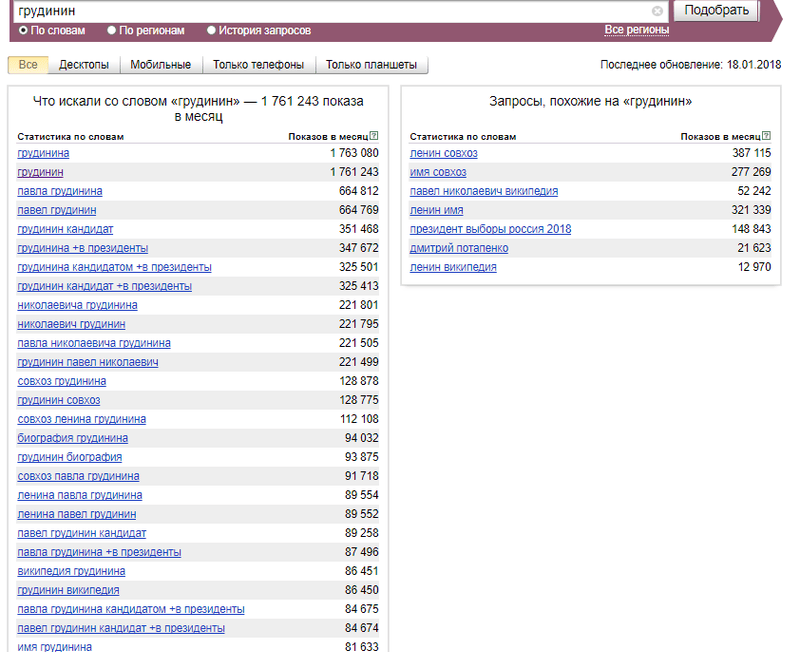Choose the 'История запросов' radio option

pos(211,31)
